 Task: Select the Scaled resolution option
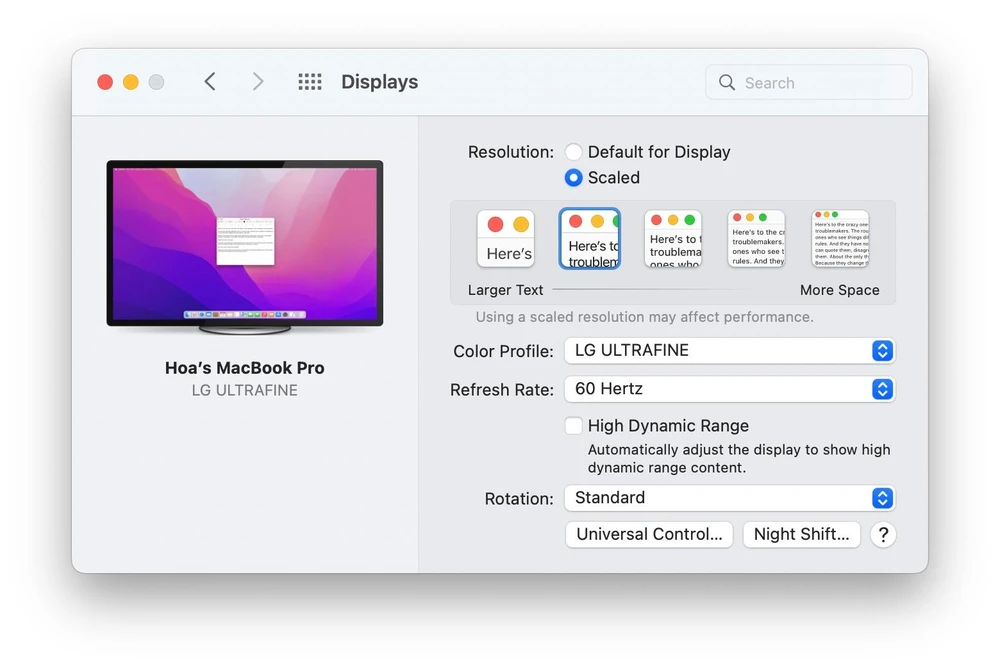coord(574,178)
